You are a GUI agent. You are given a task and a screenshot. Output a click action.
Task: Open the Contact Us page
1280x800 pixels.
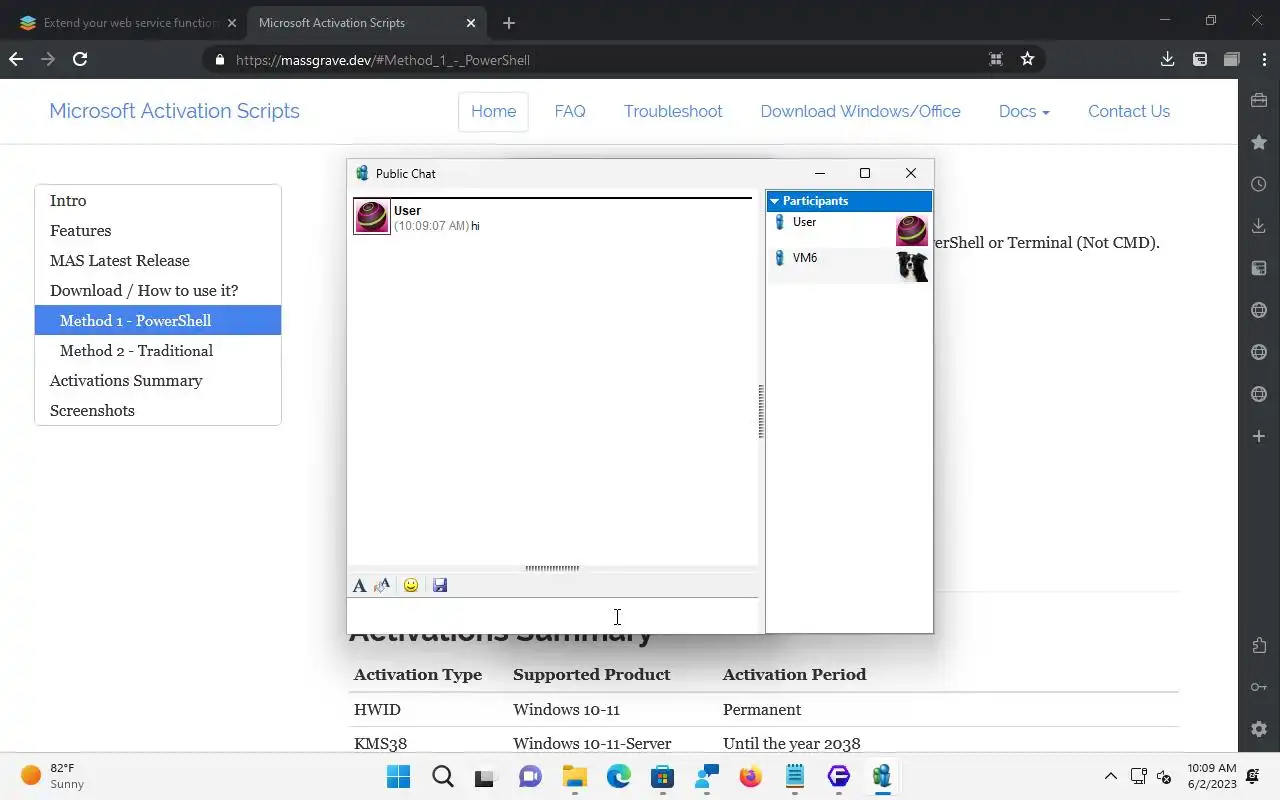click(x=1129, y=111)
